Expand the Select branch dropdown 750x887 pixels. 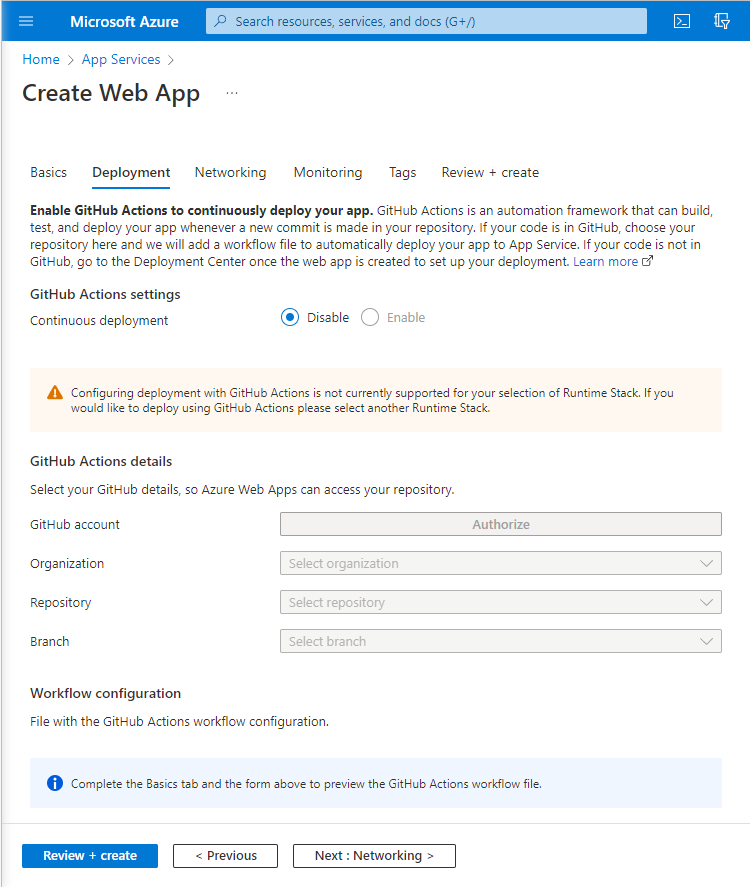tap(501, 642)
